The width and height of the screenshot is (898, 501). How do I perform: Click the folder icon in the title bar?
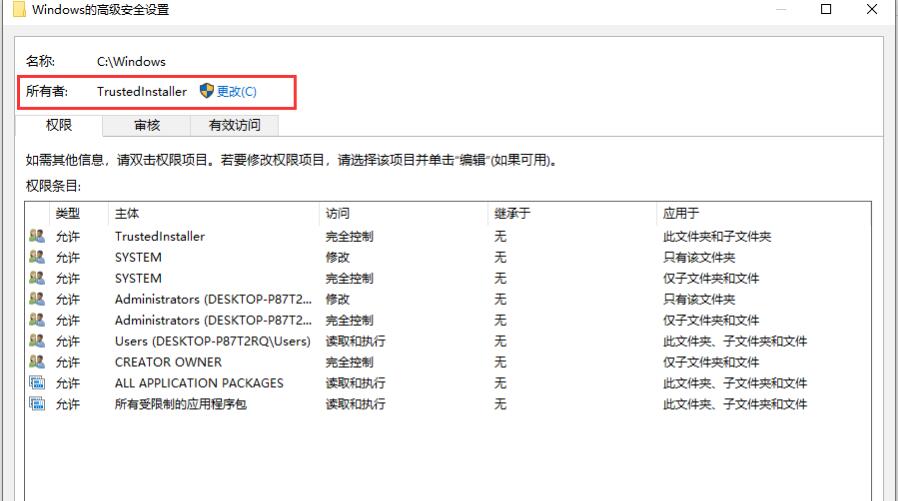click(x=19, y=9)
